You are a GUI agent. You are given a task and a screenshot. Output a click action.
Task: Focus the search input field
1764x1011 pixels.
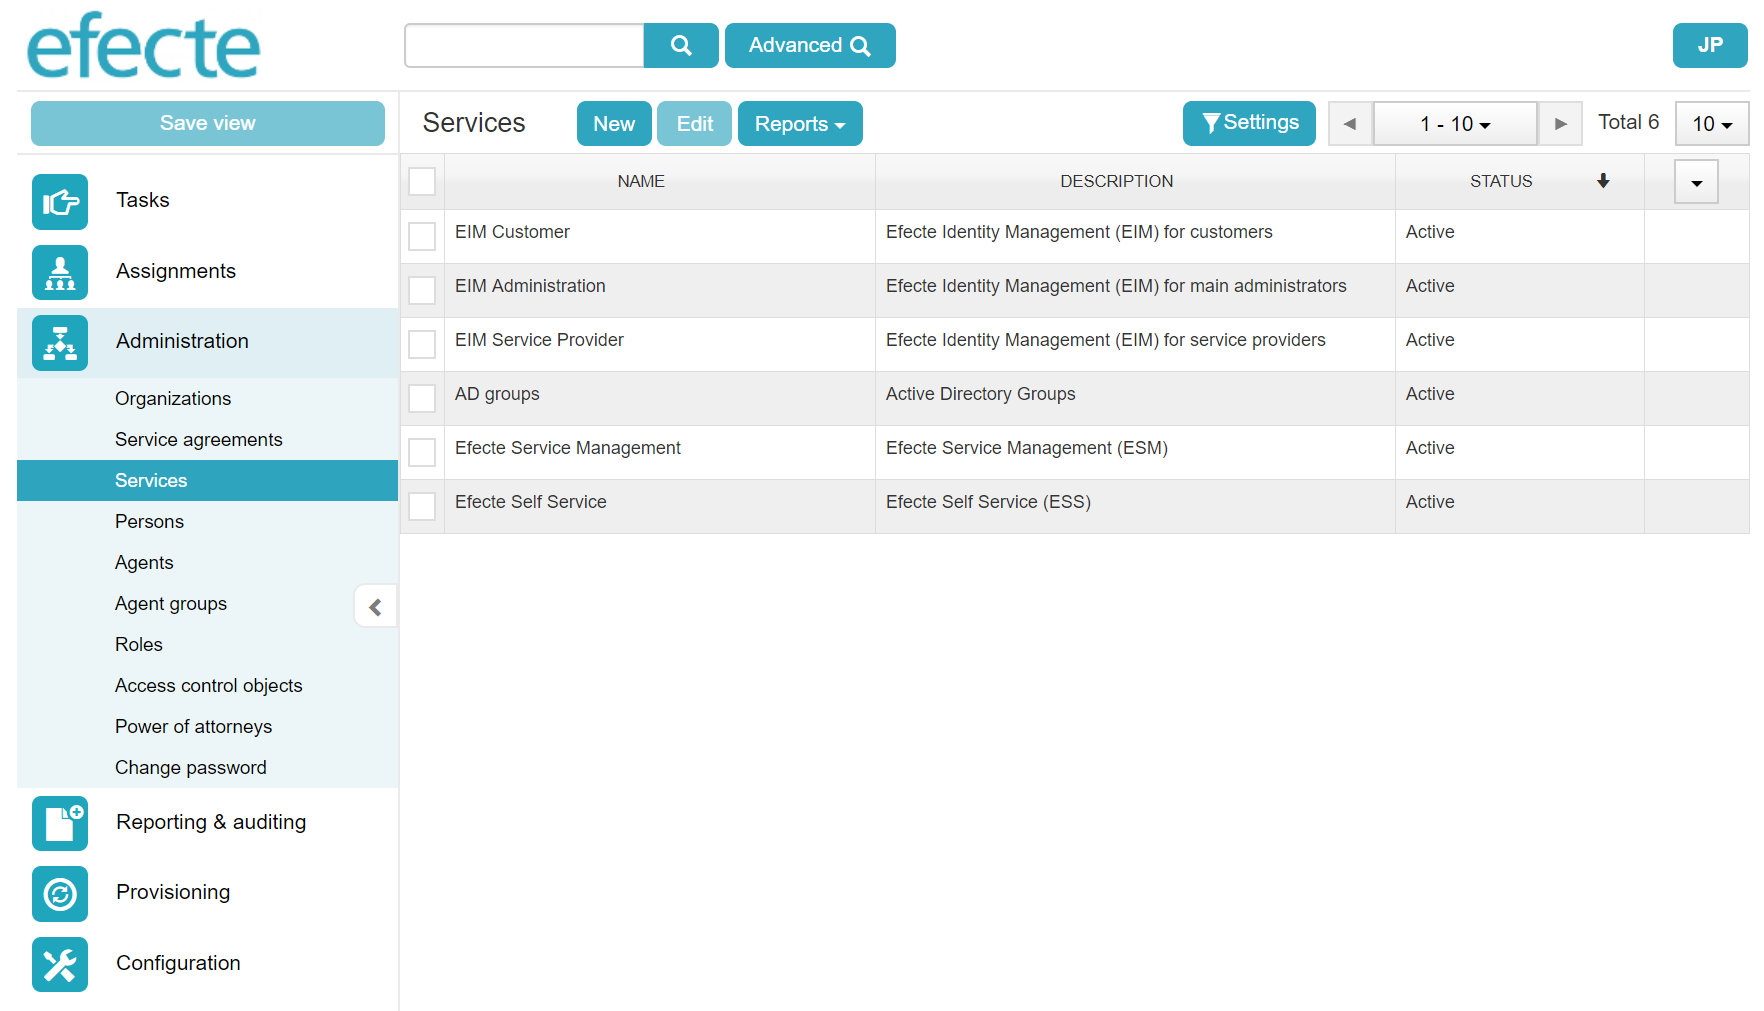tap(524, 45)
